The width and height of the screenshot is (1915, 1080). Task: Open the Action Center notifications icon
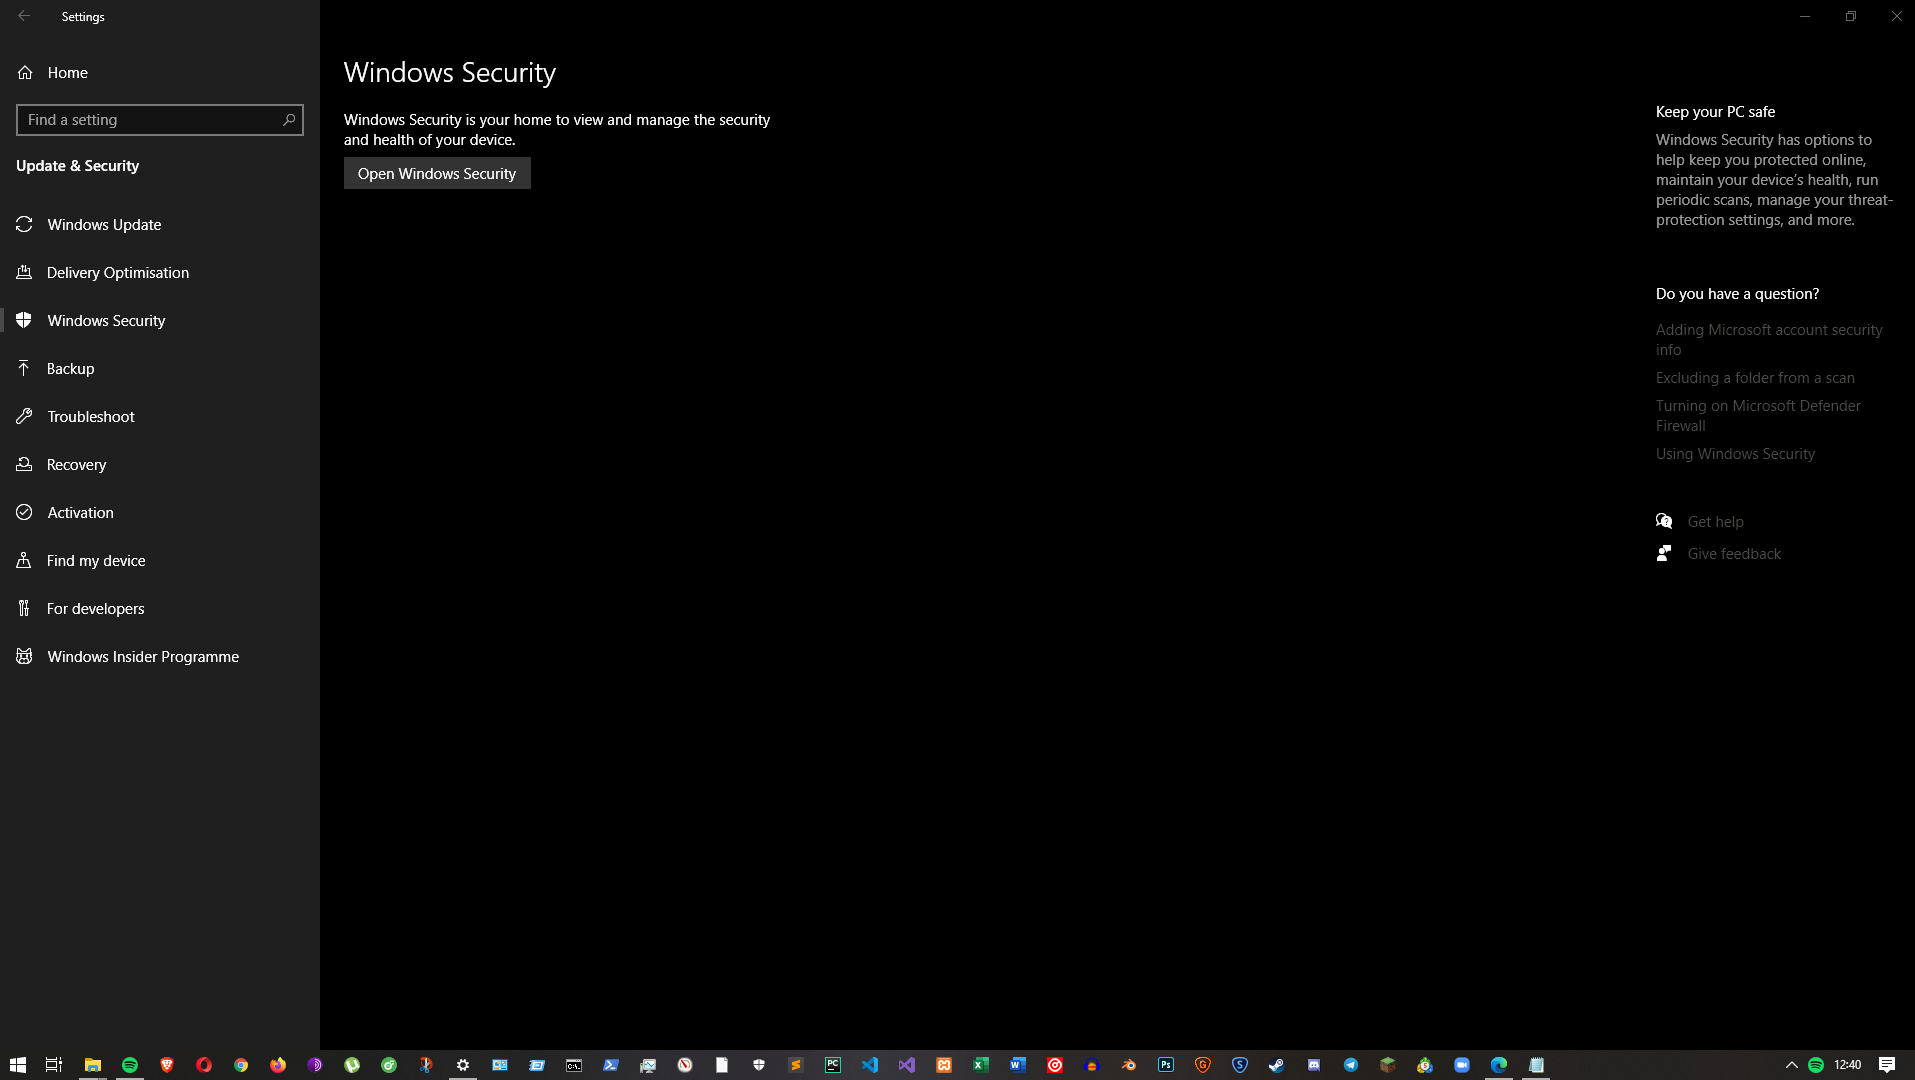pyautogui.click(x=1886, y=1065)
